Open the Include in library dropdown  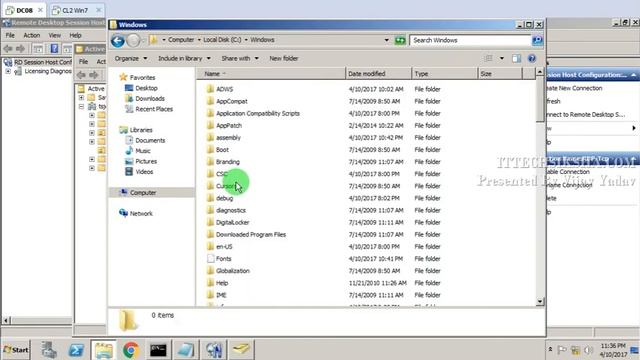184,58
